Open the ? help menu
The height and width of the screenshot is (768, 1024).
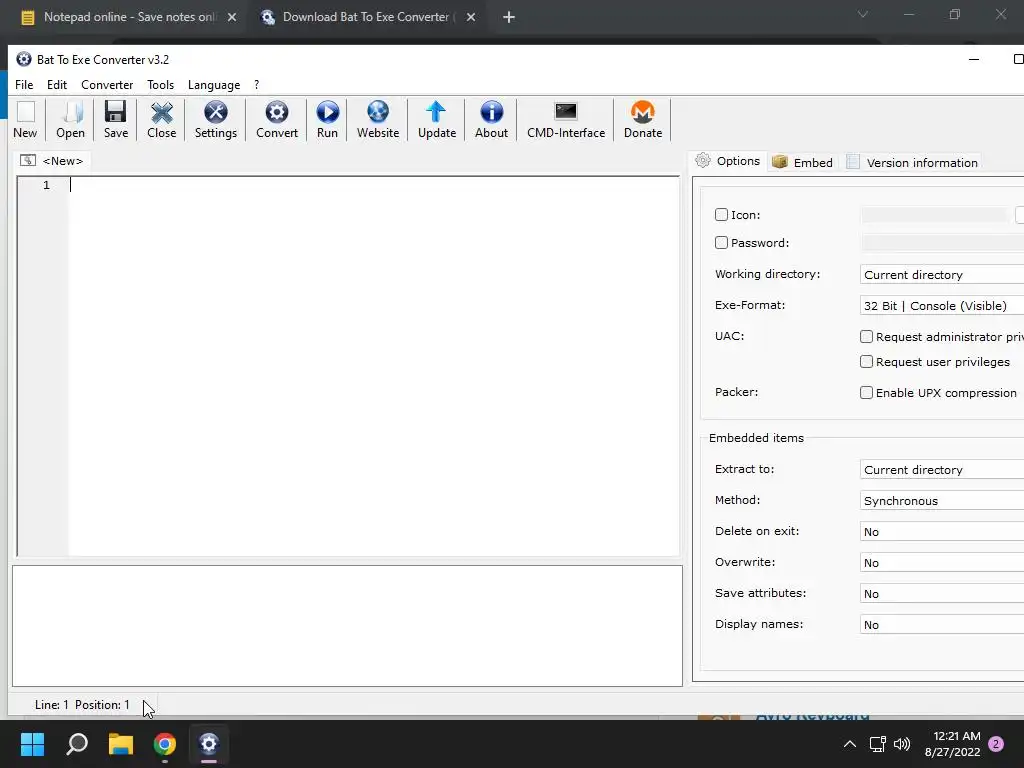257,85
